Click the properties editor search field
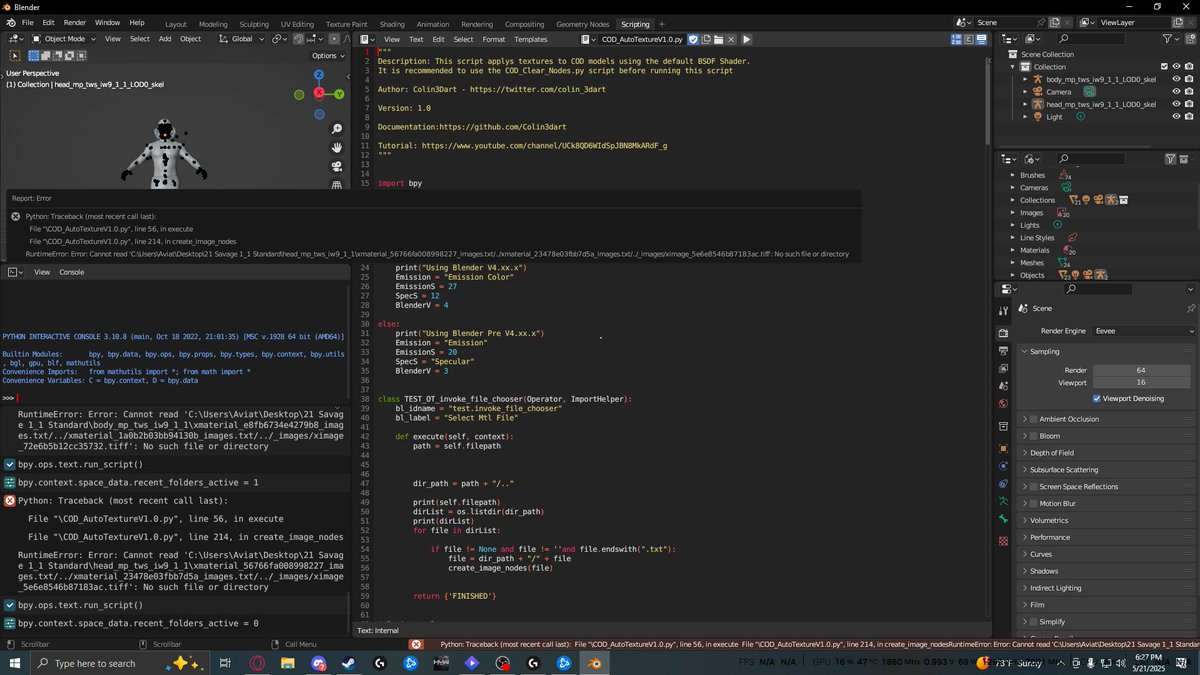 (1098, 289)
